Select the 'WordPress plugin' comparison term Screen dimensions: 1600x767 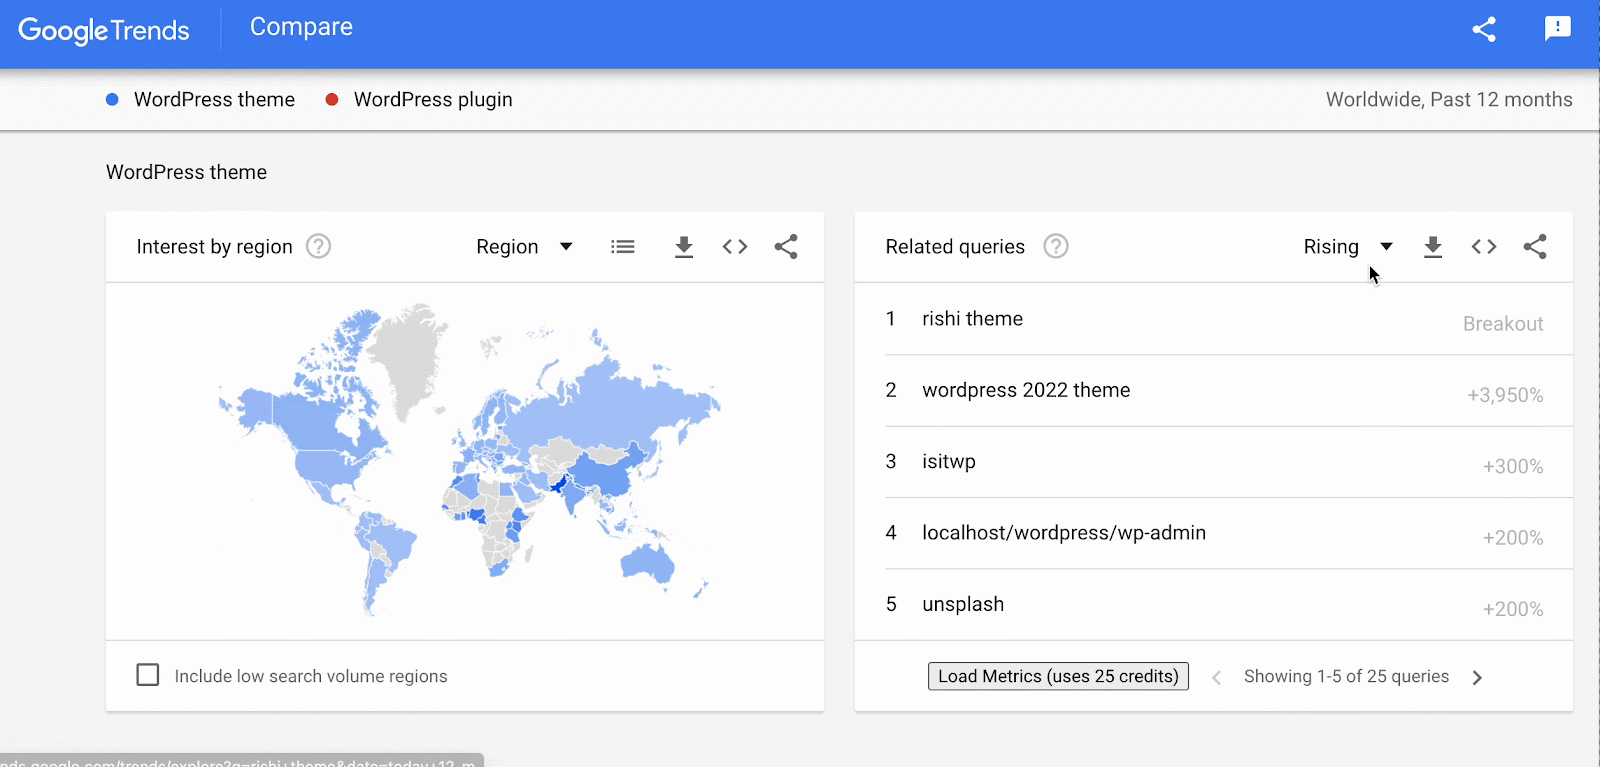[x=433, y=100]
